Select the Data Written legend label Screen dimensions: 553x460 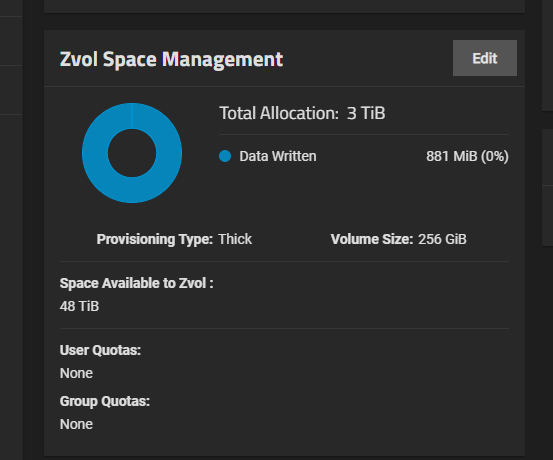point(278,156)
